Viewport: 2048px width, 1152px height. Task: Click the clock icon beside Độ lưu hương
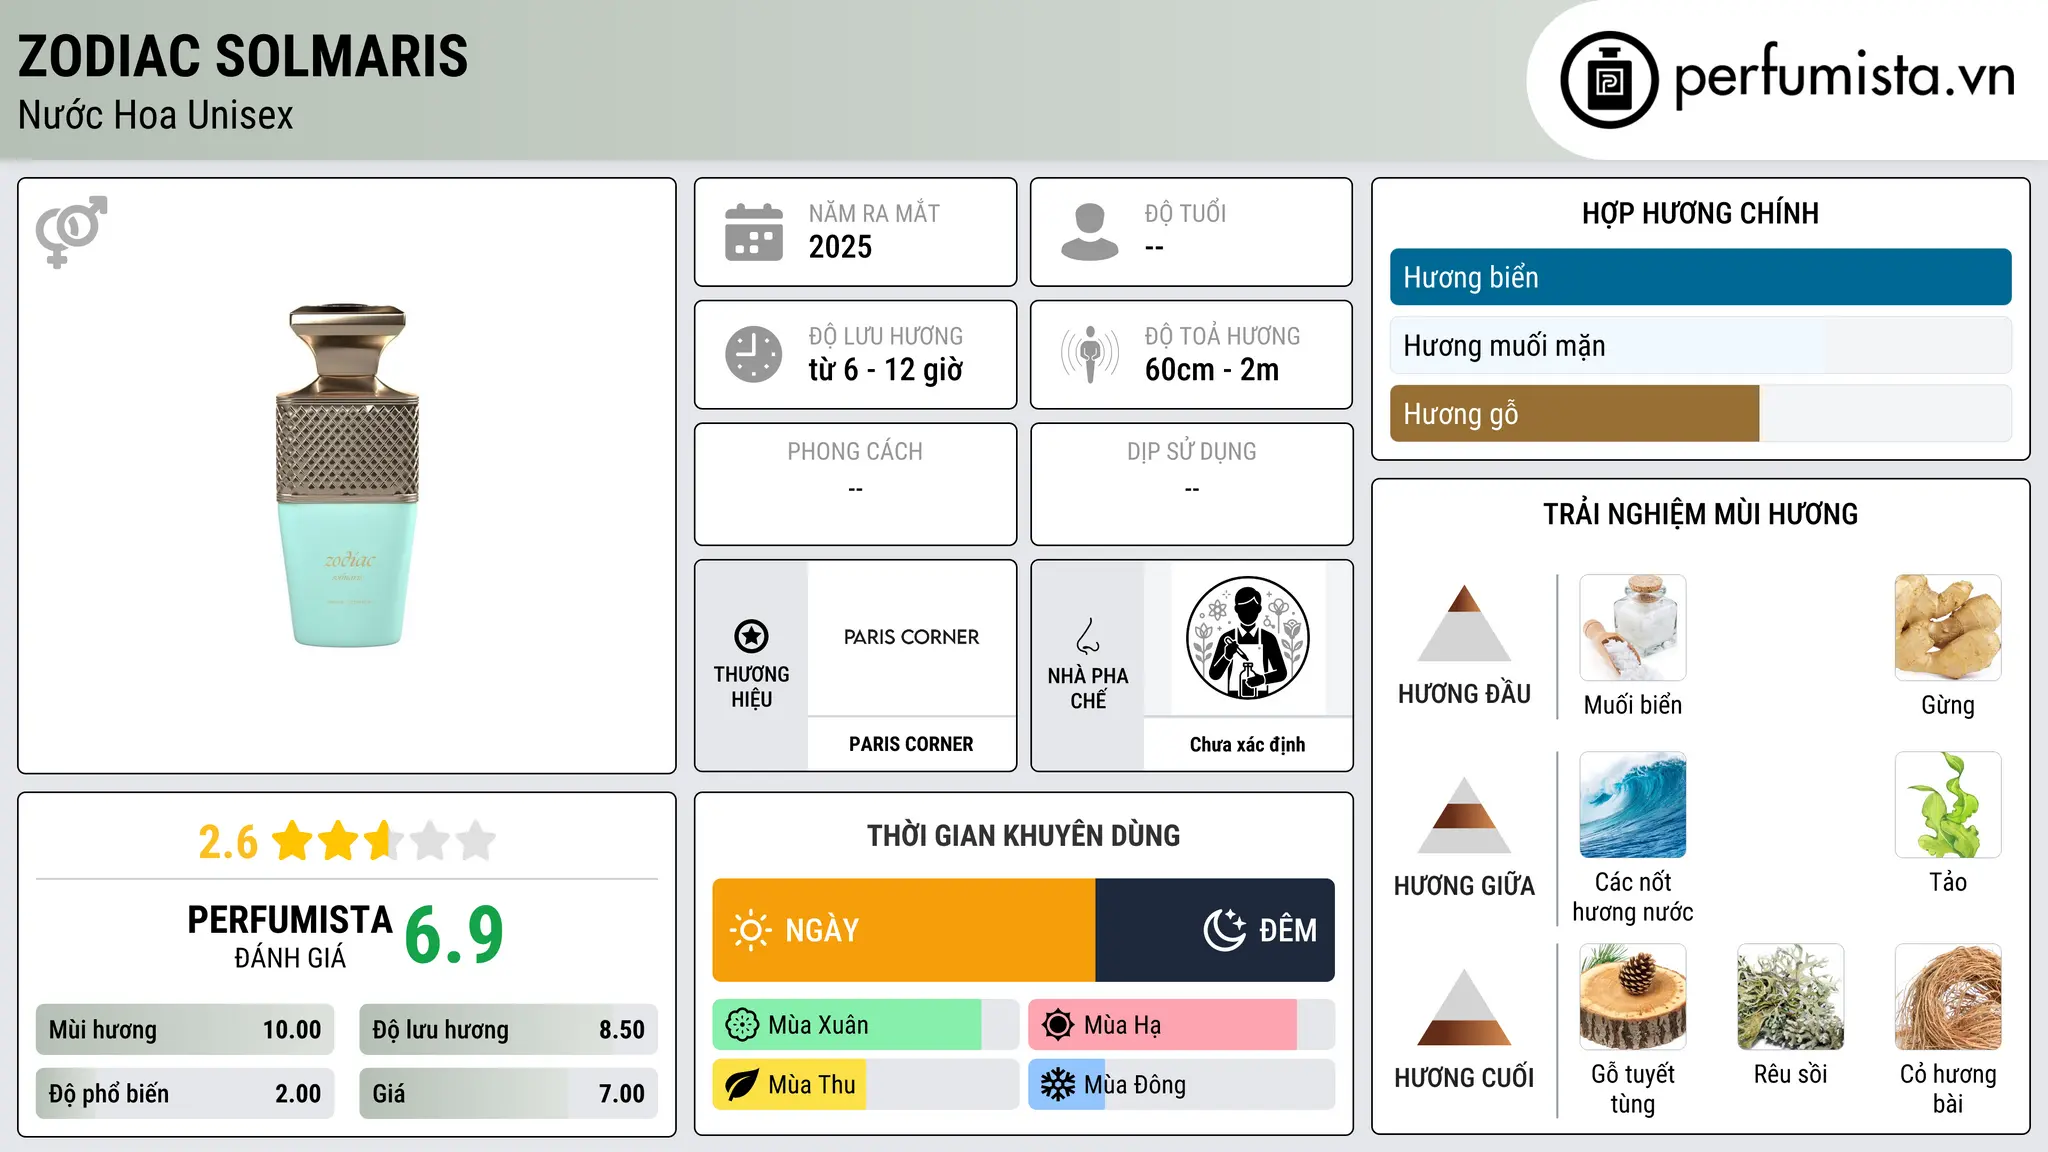(754, 354)
